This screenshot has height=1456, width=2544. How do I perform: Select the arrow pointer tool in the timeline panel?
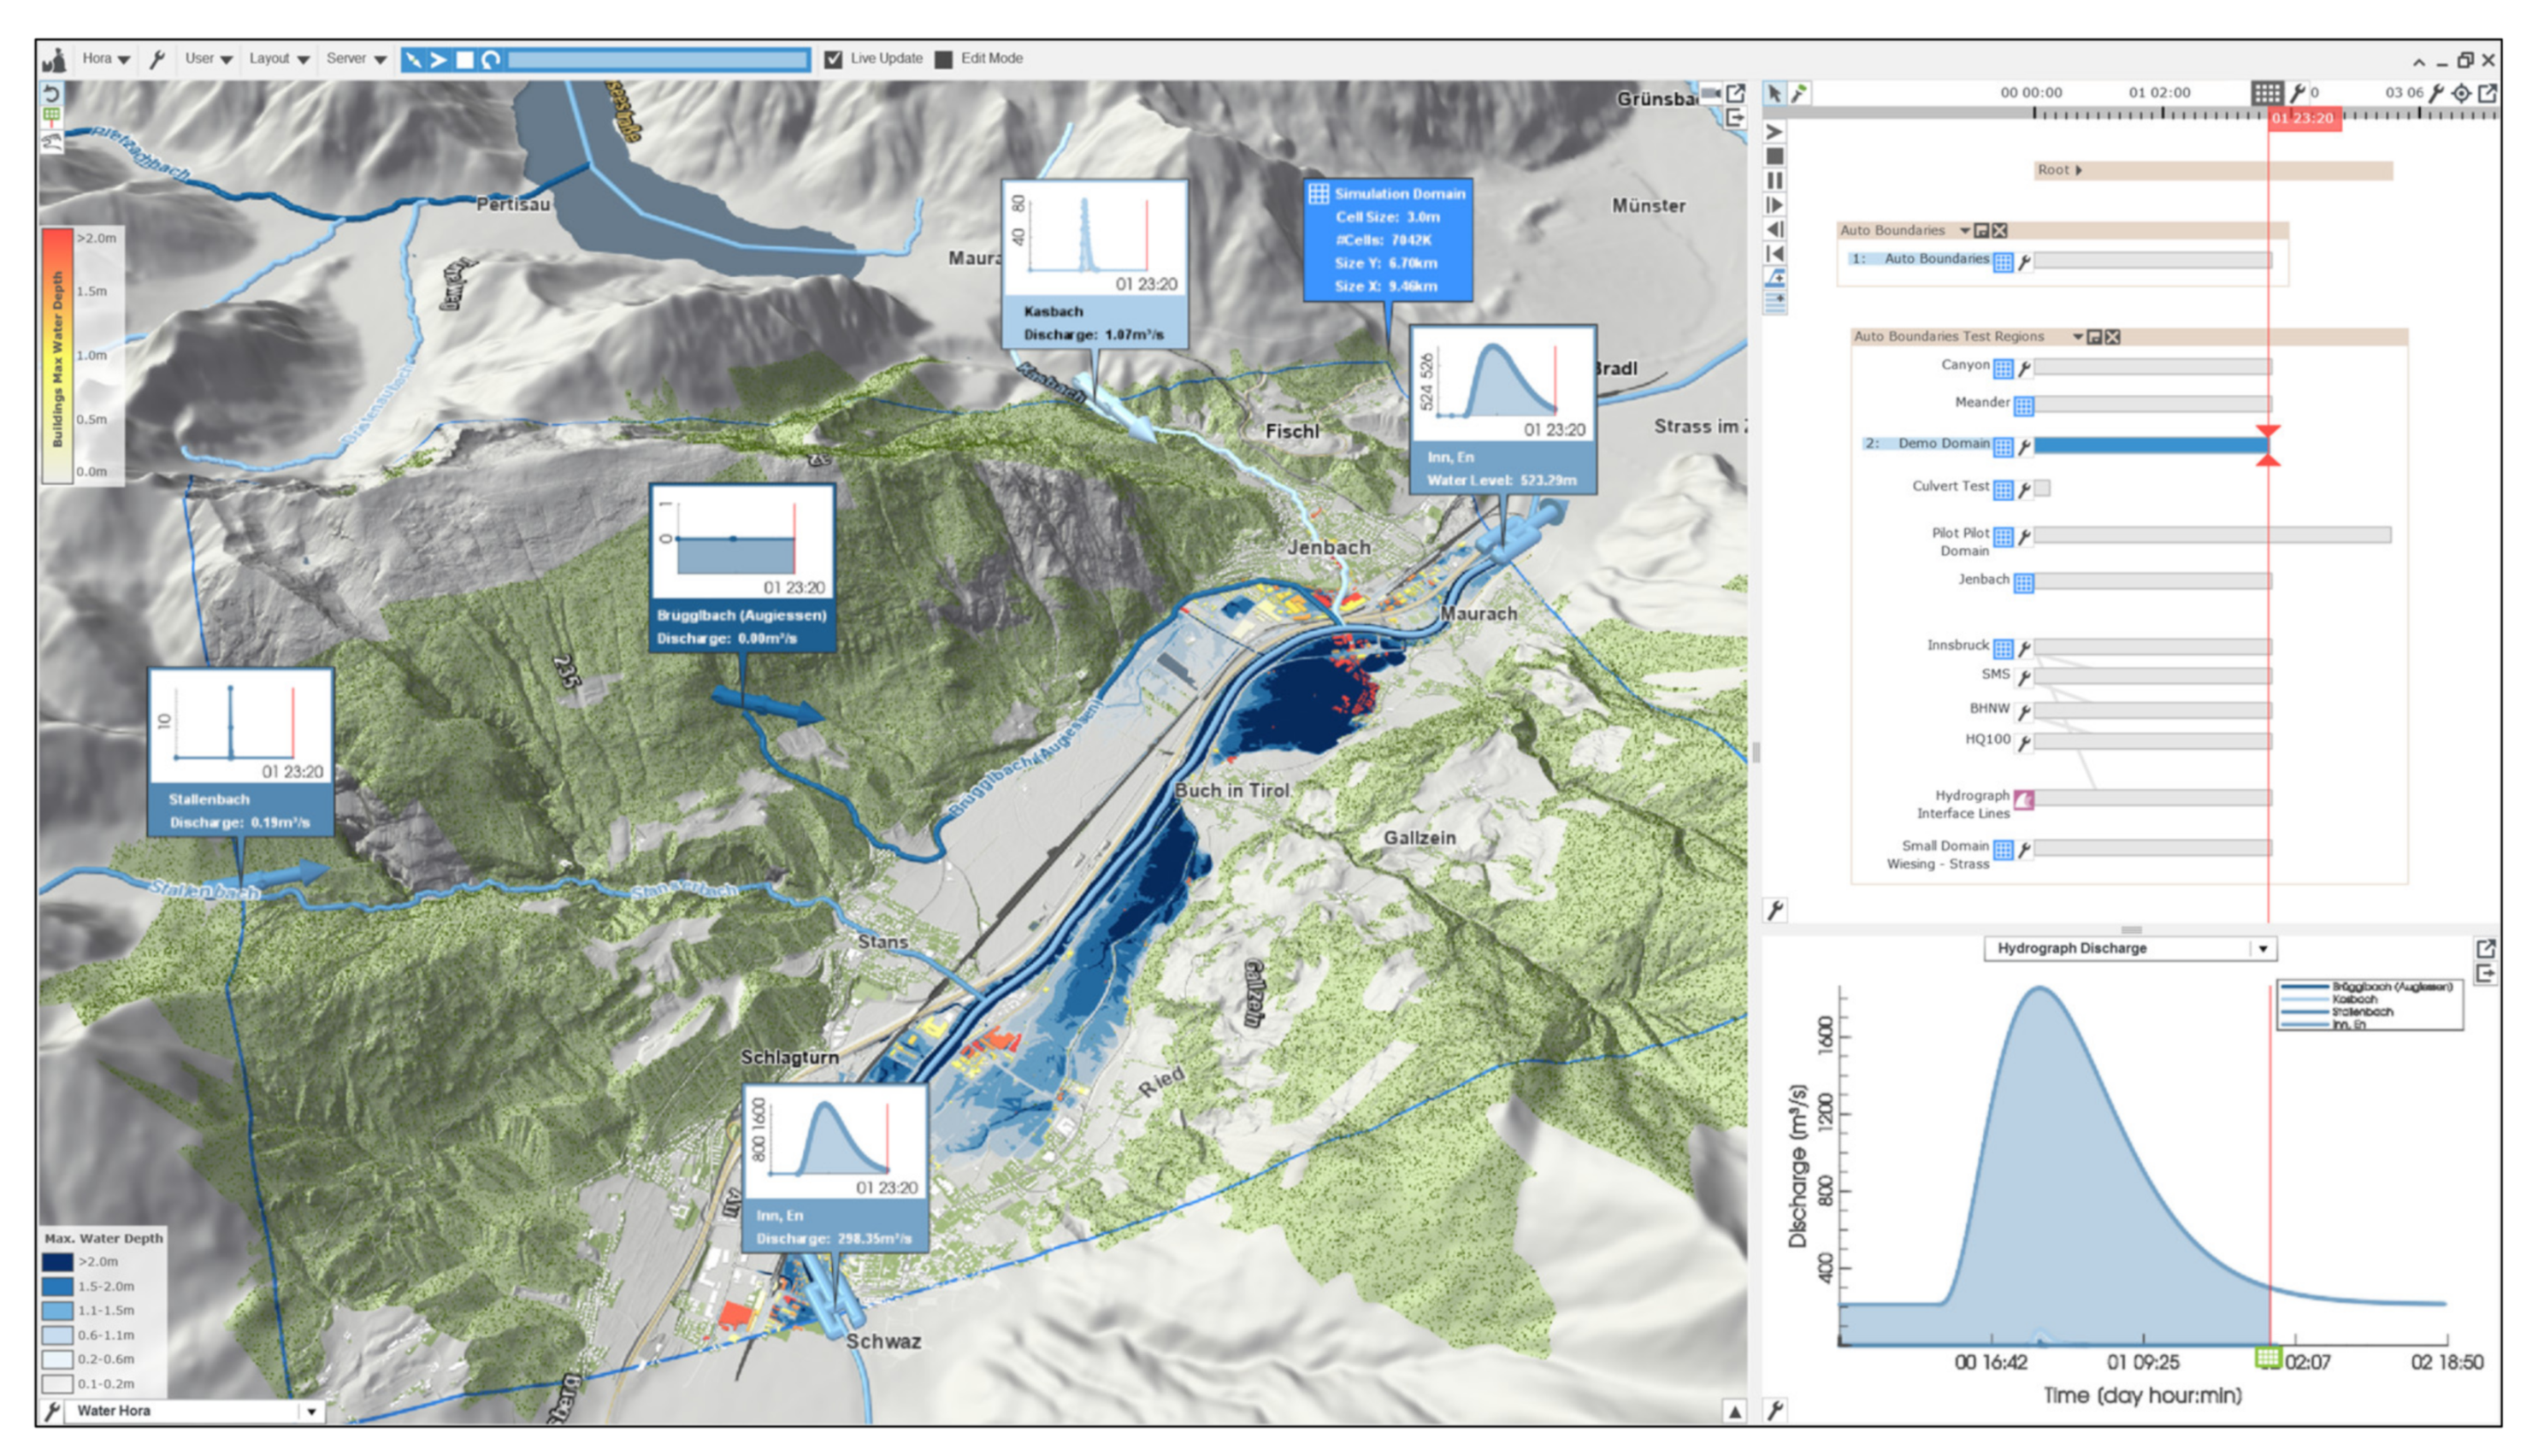1774,94
